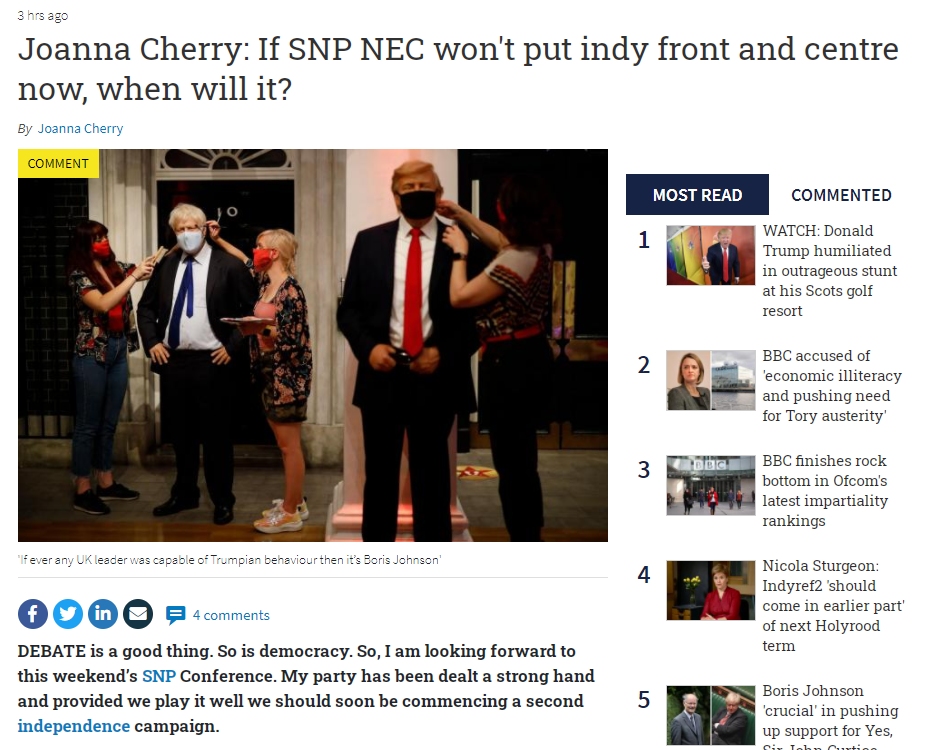Open author Joanna Cherry's profile link

click(x=80, y=128)
